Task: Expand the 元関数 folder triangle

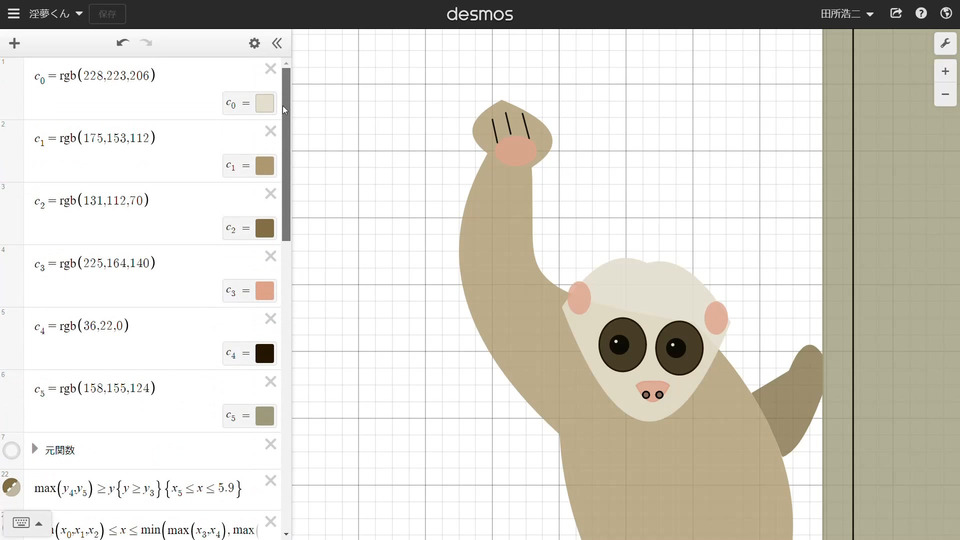Action: [x=35, y=449]
